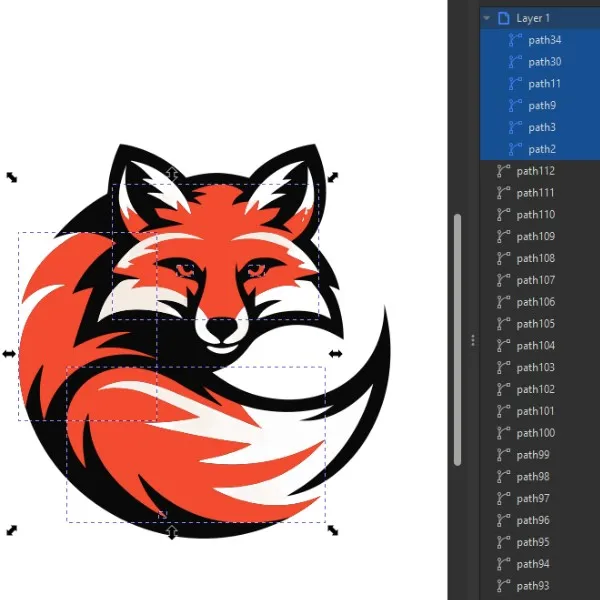Click the bottom-center vertical scale handle

(172, 532)
